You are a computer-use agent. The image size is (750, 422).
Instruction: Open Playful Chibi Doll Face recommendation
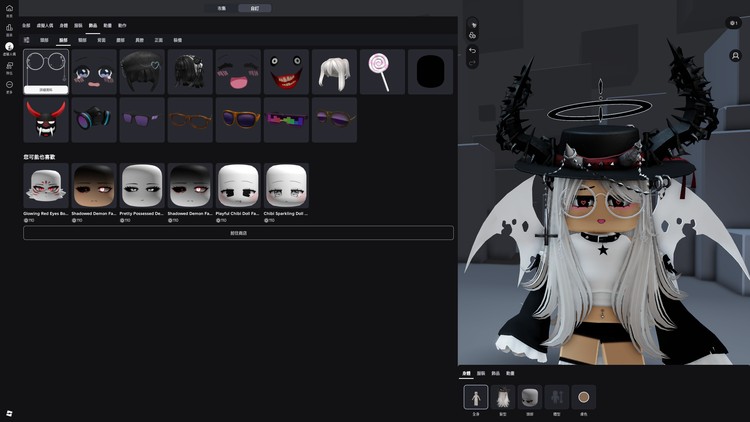pyautogui.click(x=238, y=186)
